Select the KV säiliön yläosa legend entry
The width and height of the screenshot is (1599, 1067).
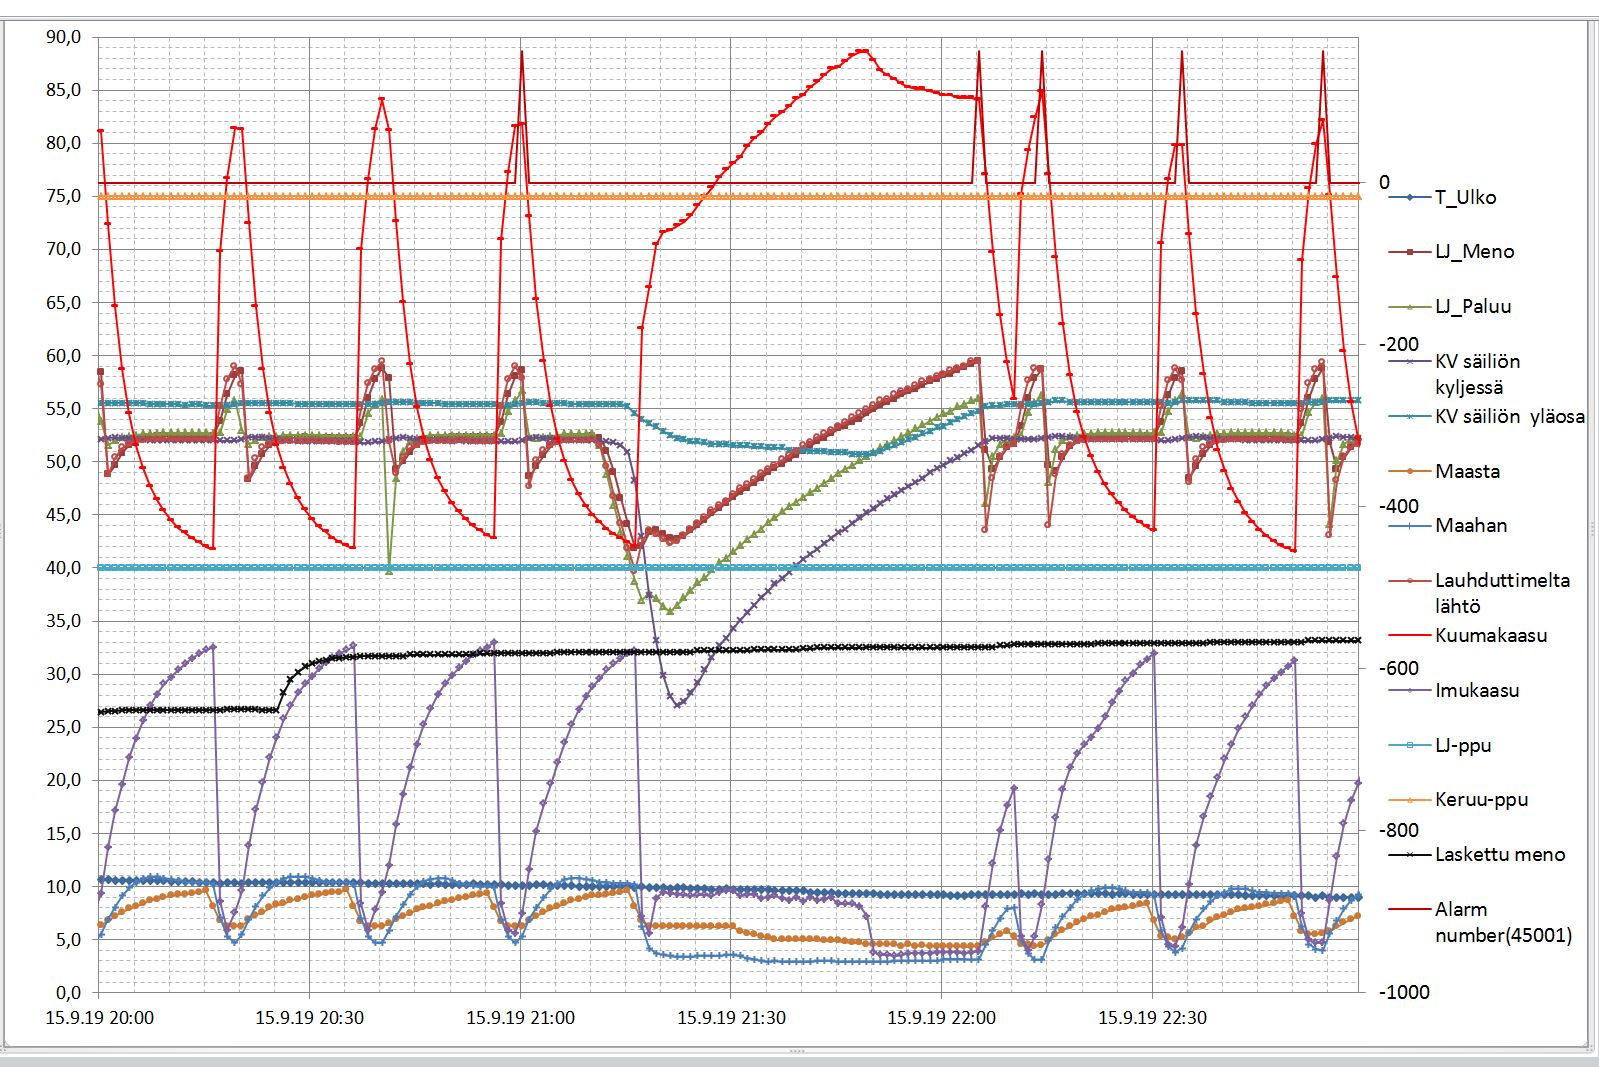point(1509,417)
